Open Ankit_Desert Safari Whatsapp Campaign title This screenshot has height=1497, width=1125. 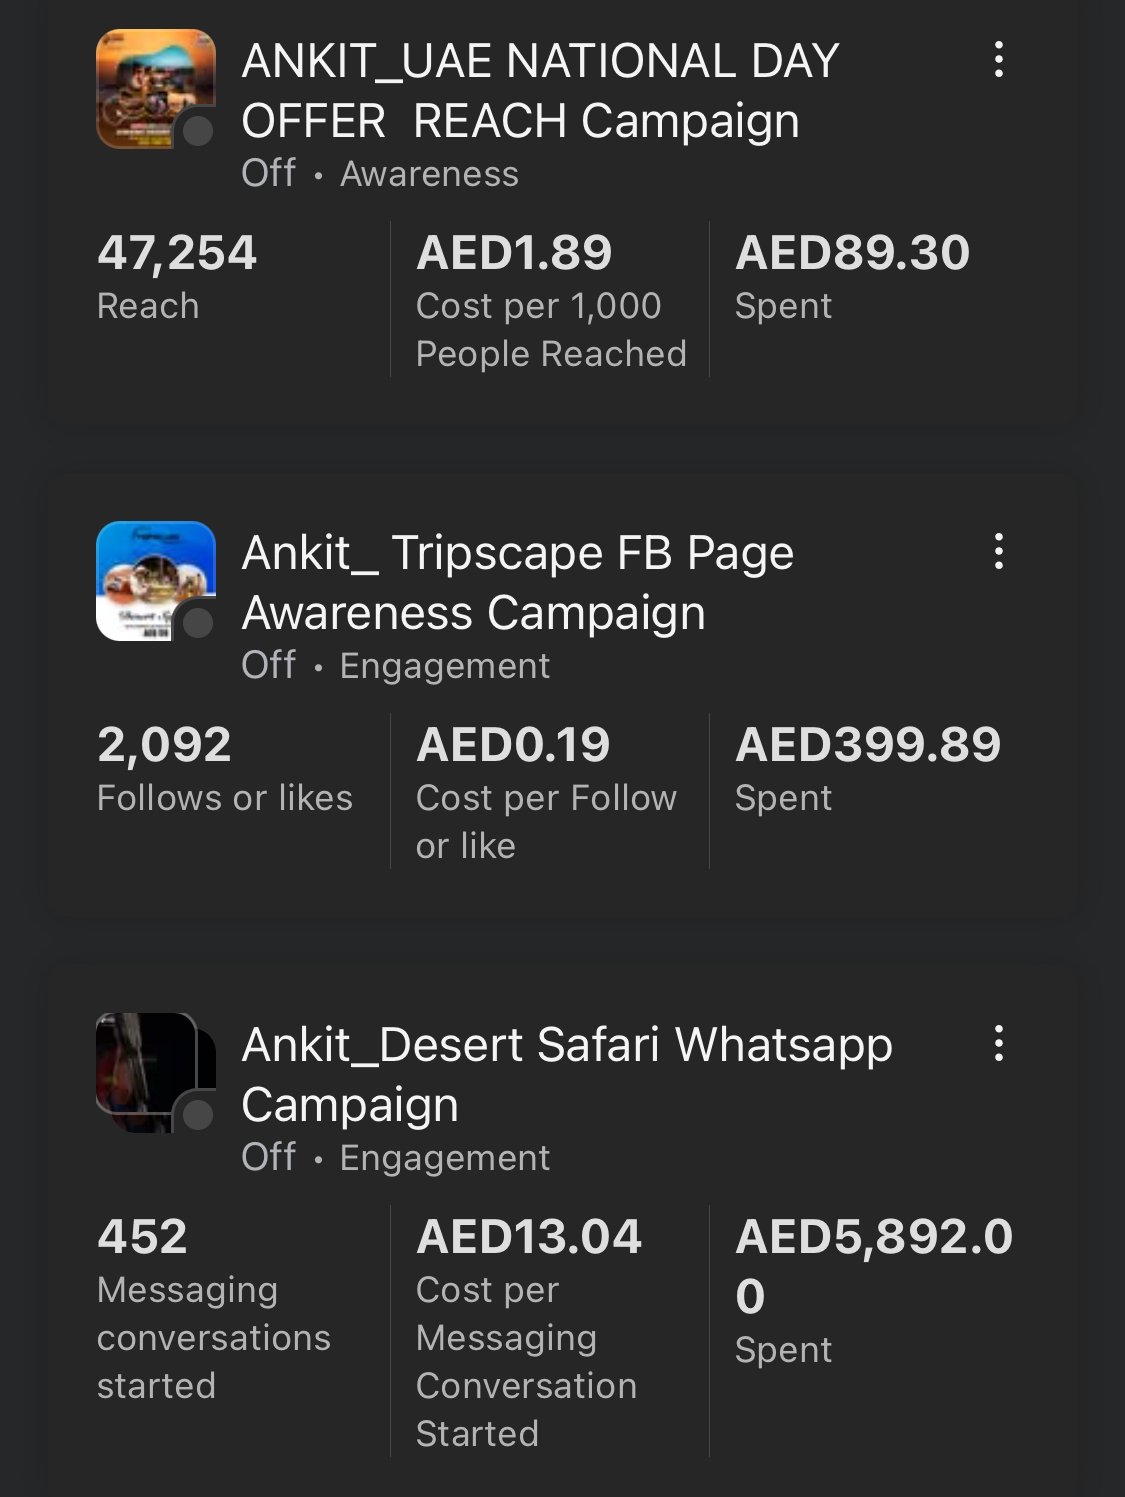coord(567,1075)
